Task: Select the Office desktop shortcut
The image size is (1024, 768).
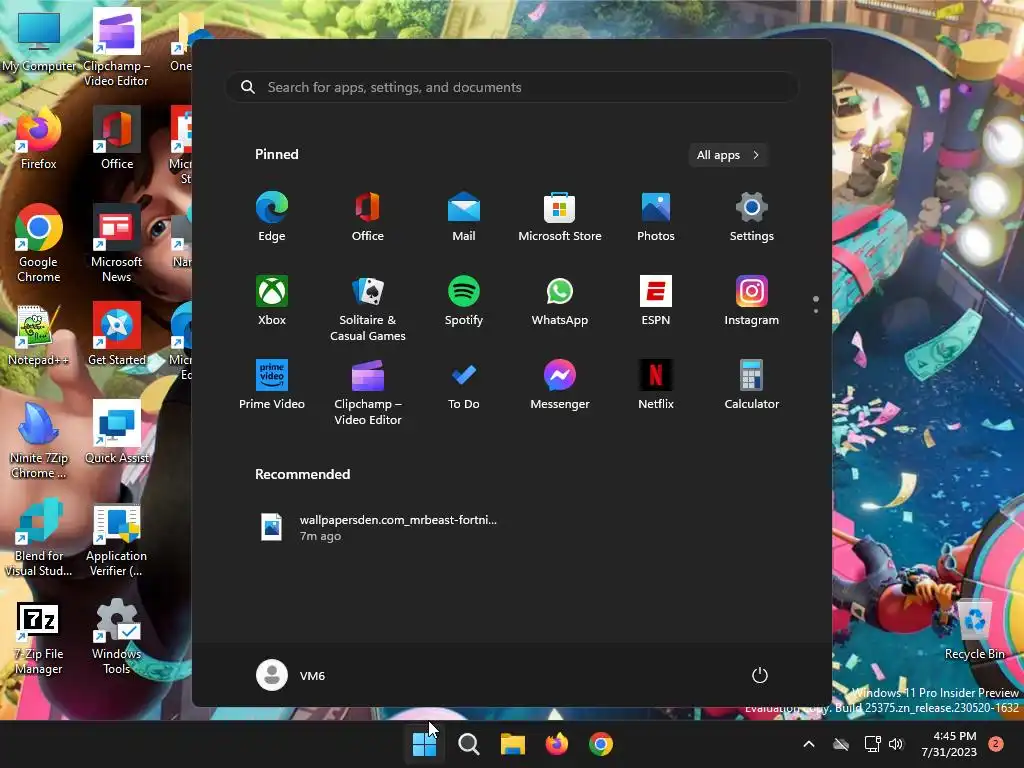Action: [116, 138]
